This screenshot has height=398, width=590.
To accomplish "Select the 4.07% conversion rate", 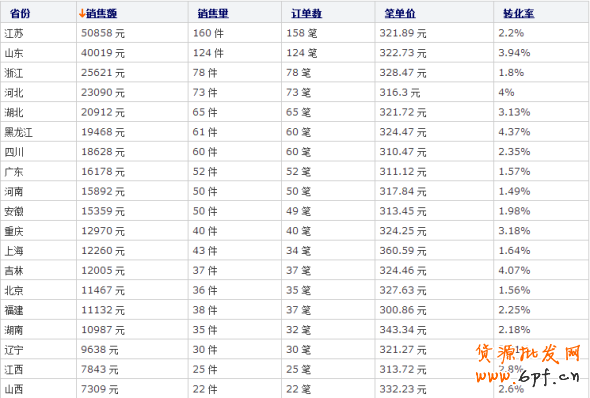I will (x=514, y=271).
